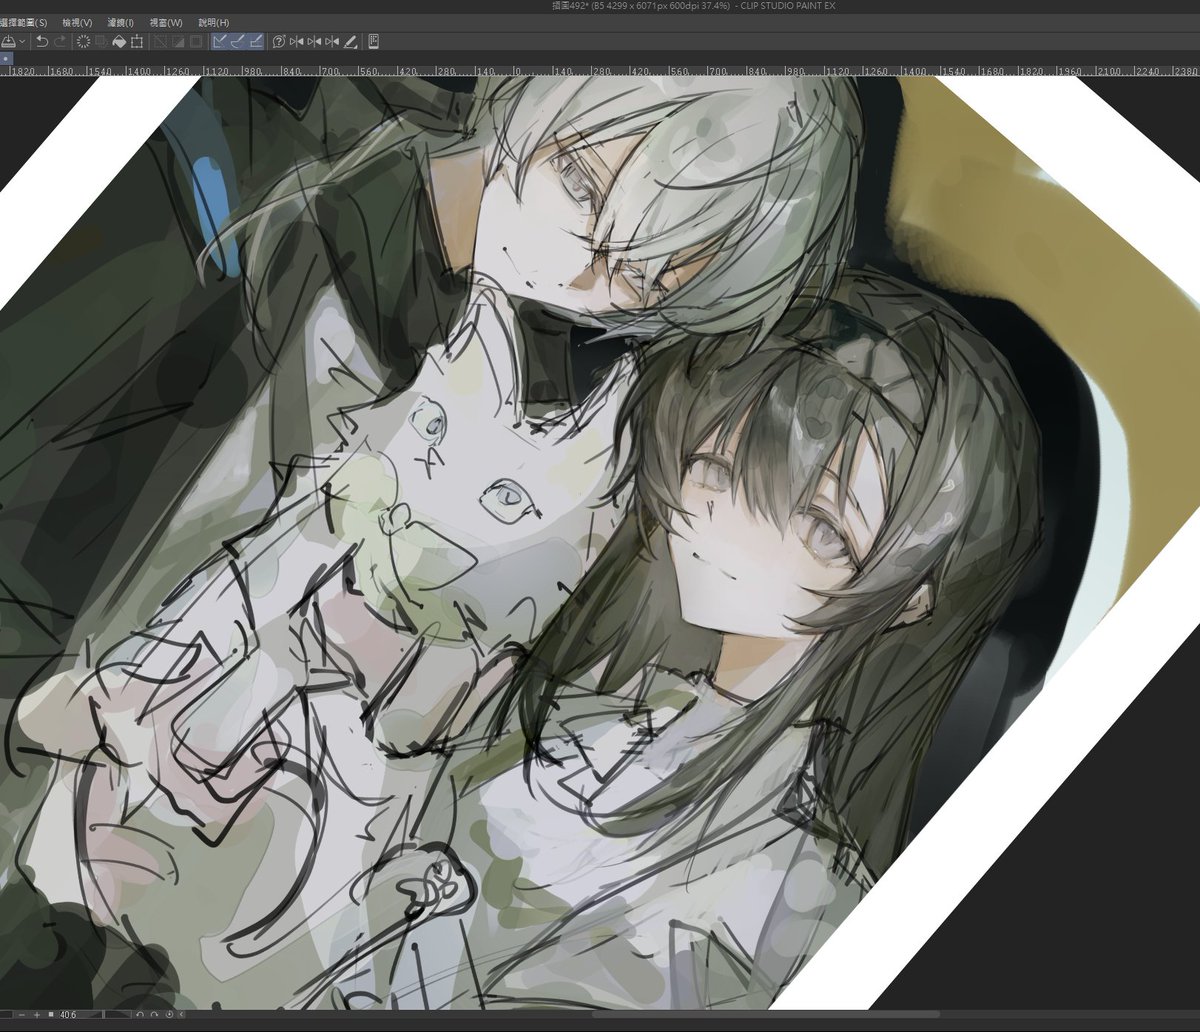Click the canvas rotation slider in the bottom bar
Viewport: 1200px width, 1032px height.
[x=106, y=1014]
